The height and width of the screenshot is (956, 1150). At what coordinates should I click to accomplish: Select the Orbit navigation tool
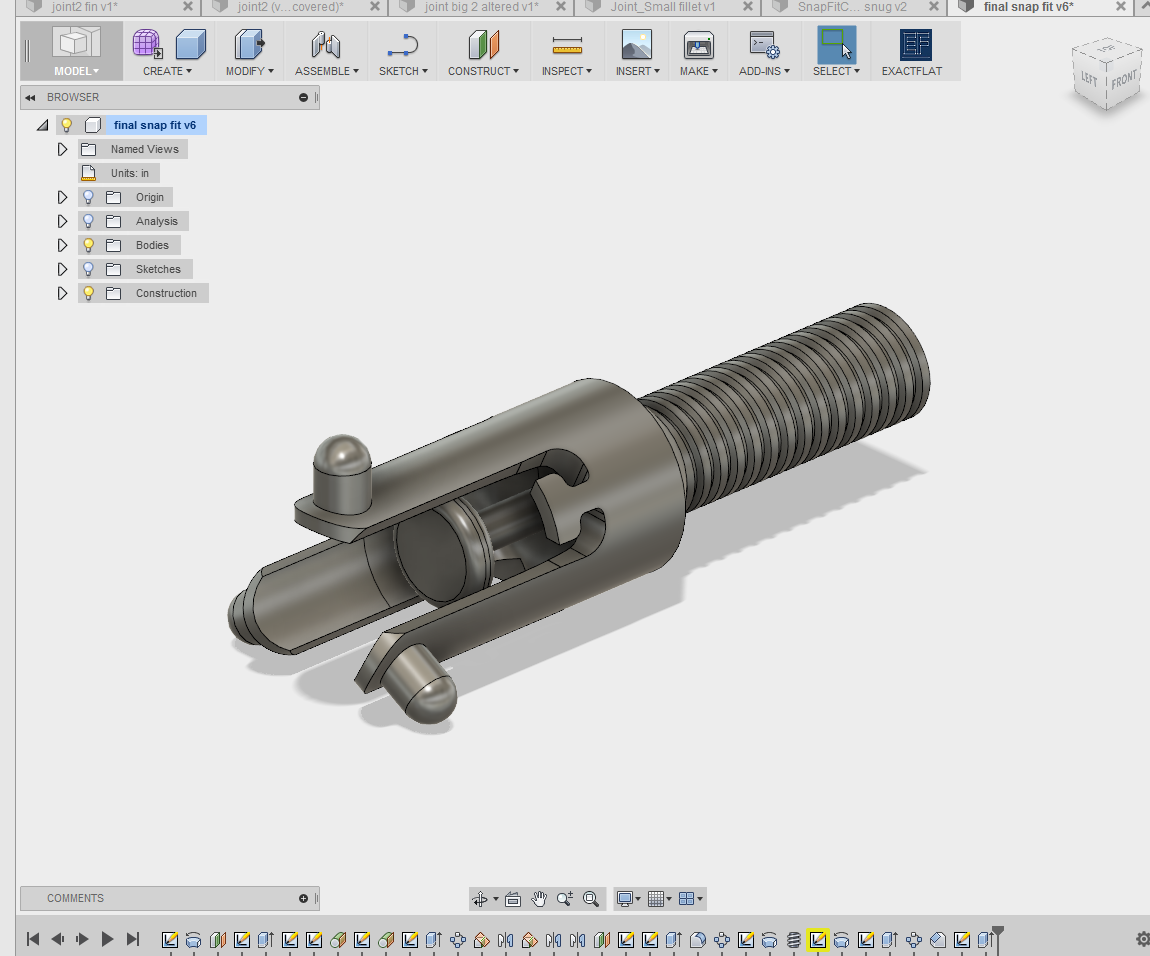click(480, 899)
